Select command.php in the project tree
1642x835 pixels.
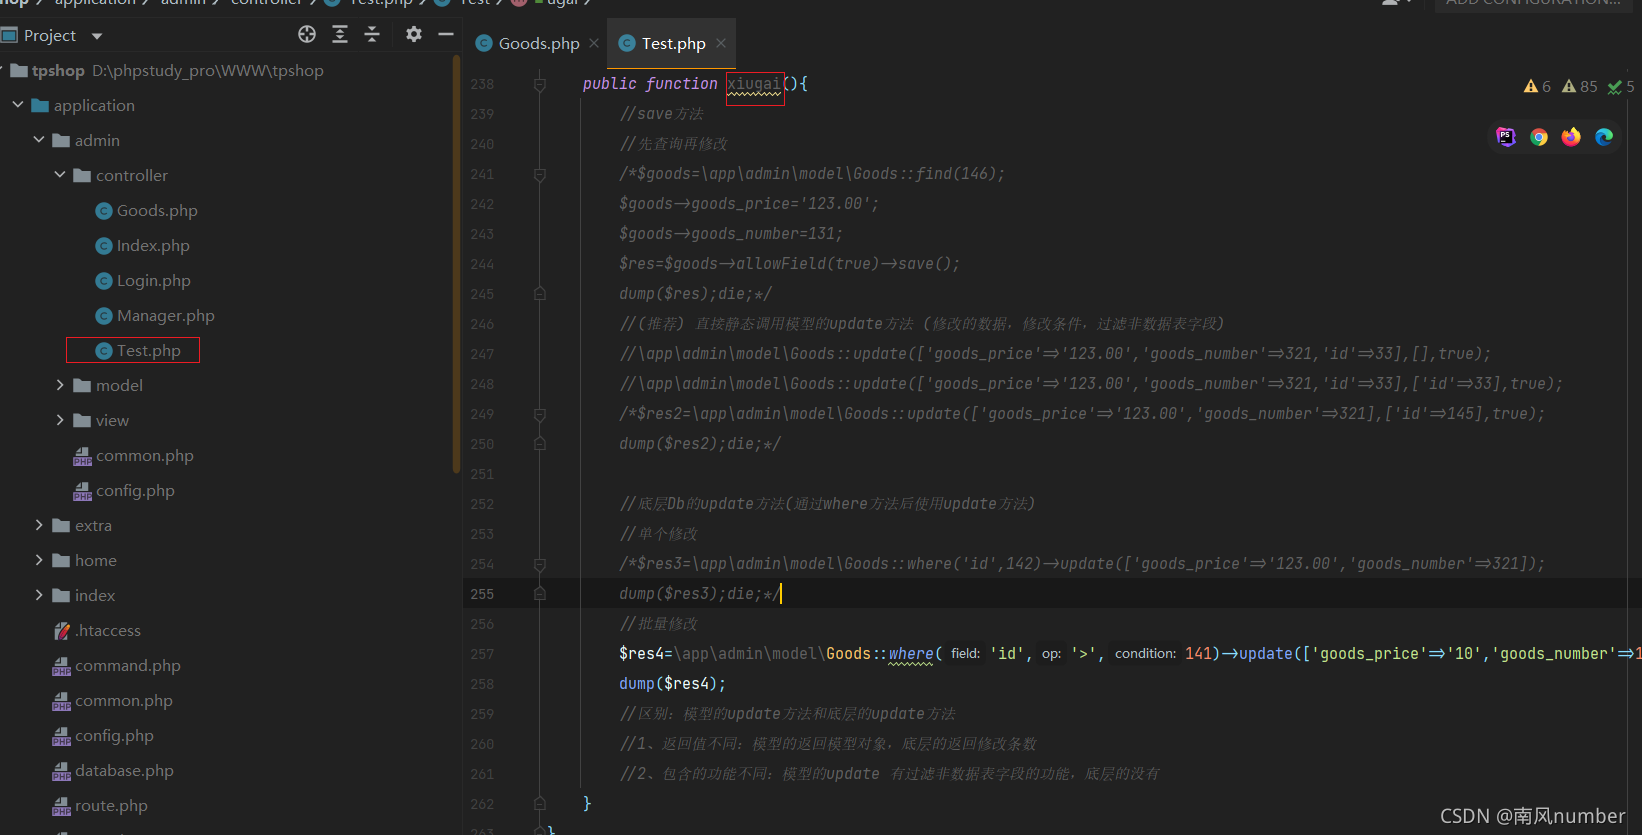pos(117,666)
